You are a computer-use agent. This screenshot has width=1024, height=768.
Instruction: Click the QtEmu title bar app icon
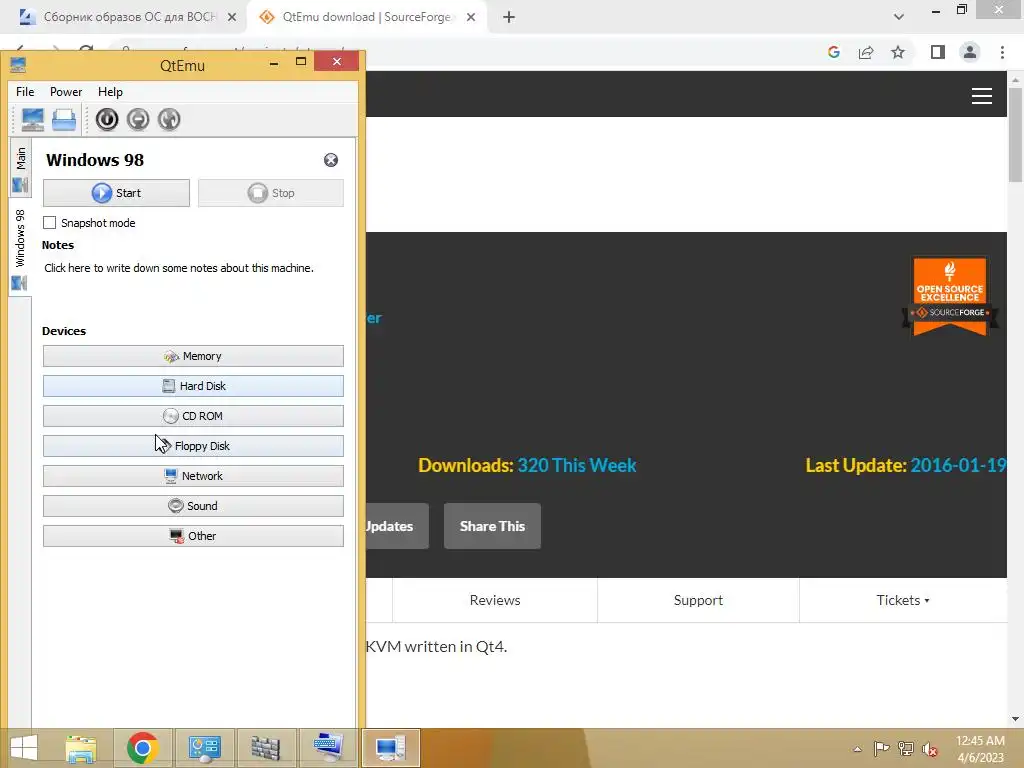pos(18,65)
